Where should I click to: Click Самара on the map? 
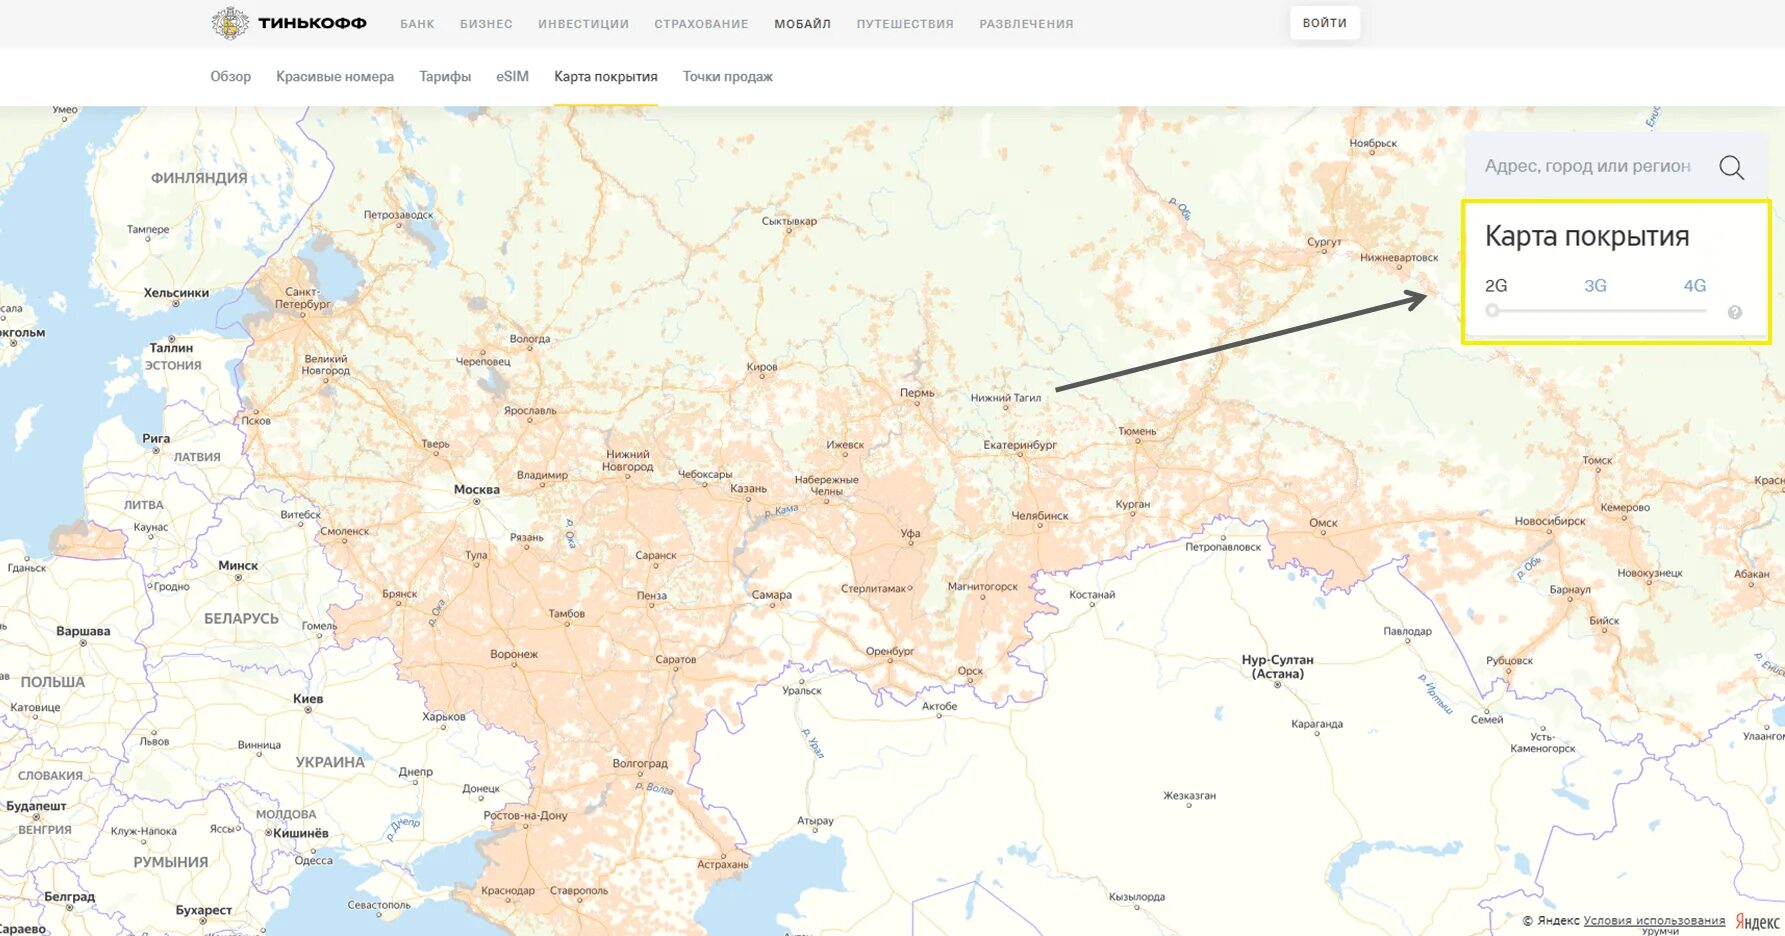(772, 595)
